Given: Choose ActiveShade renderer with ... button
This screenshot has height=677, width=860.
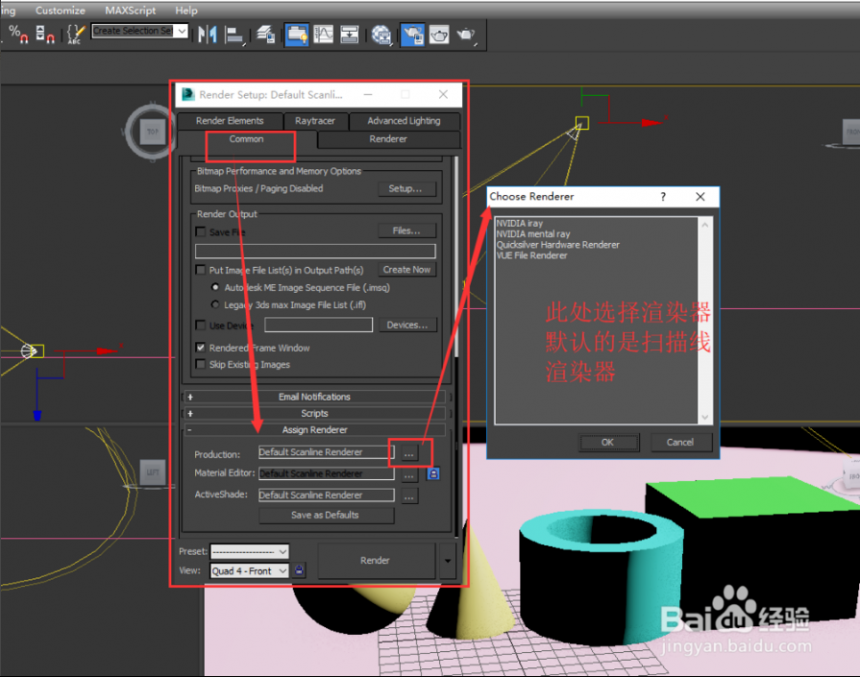Looking at the screenshot, I should click(x=409, y=497).
